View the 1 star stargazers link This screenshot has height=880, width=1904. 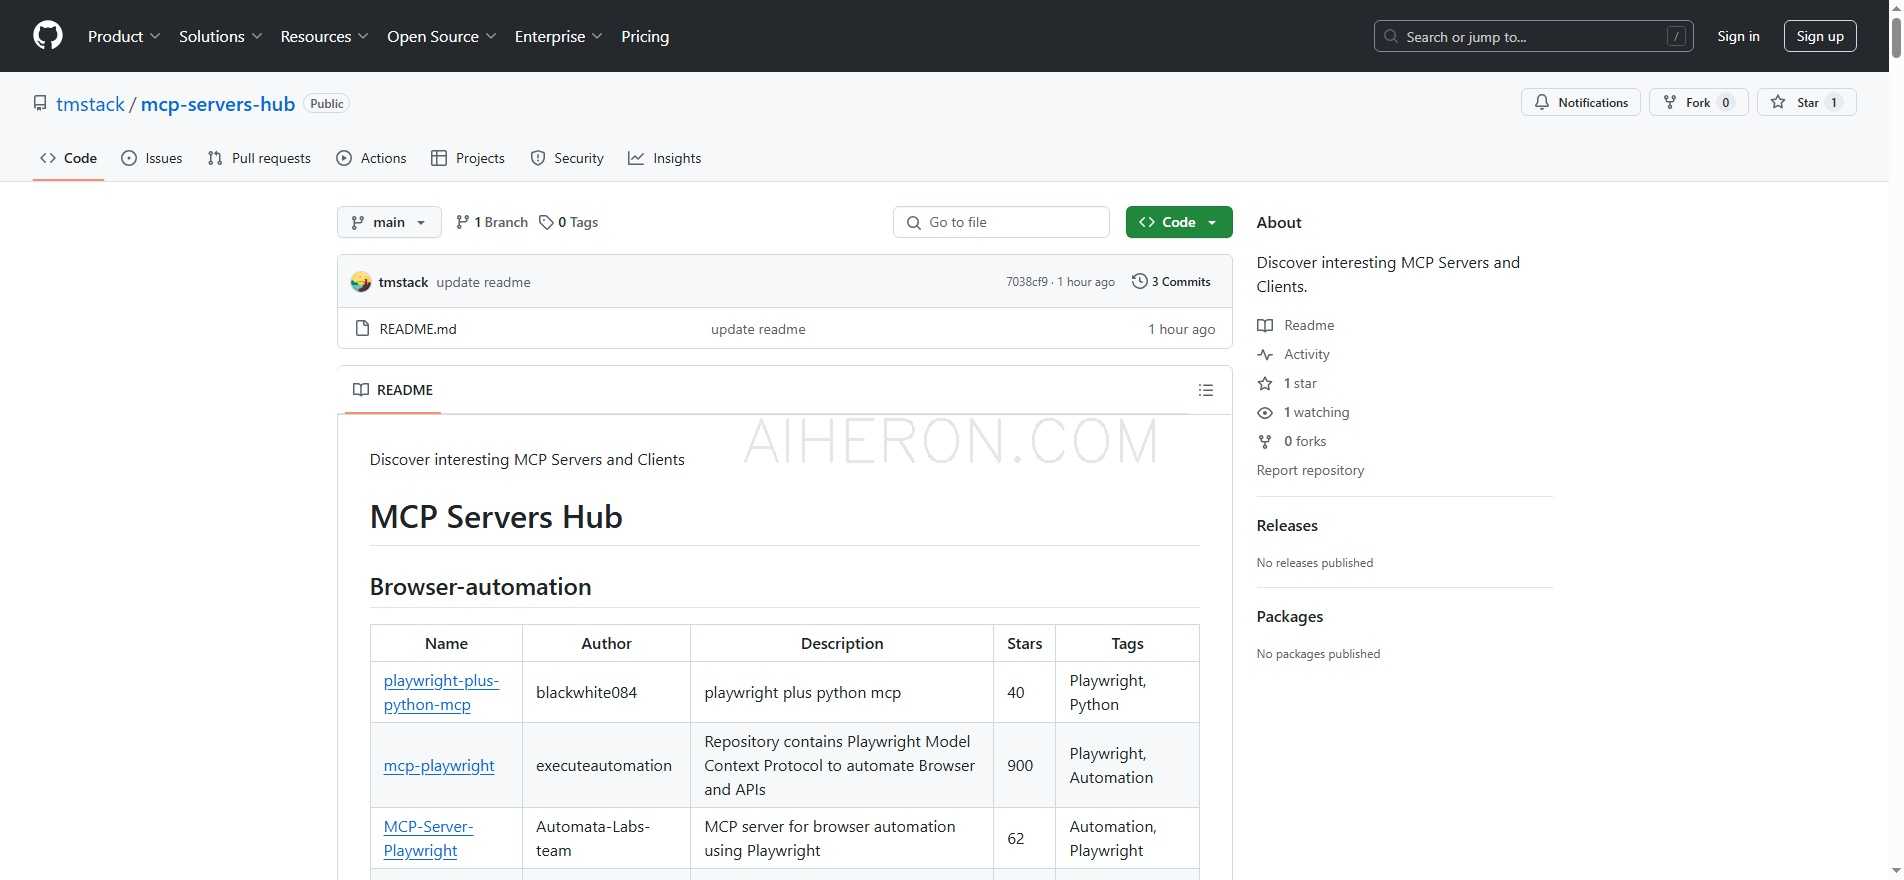coord(1287,383)
